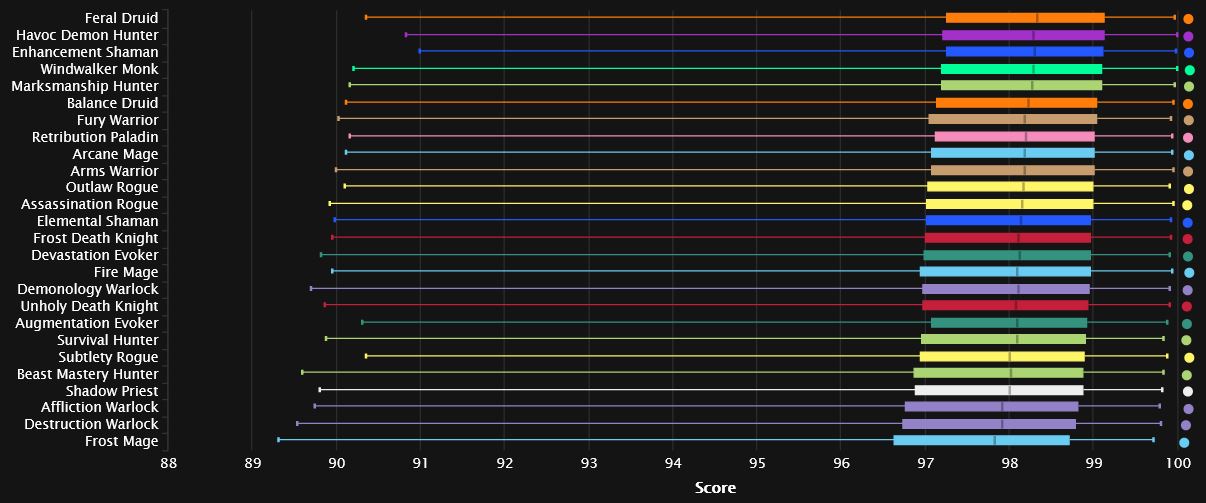Click the light blue dot on Arcane Mage row
Viewport: 1206px width, 503px height.
(1189, 155)
